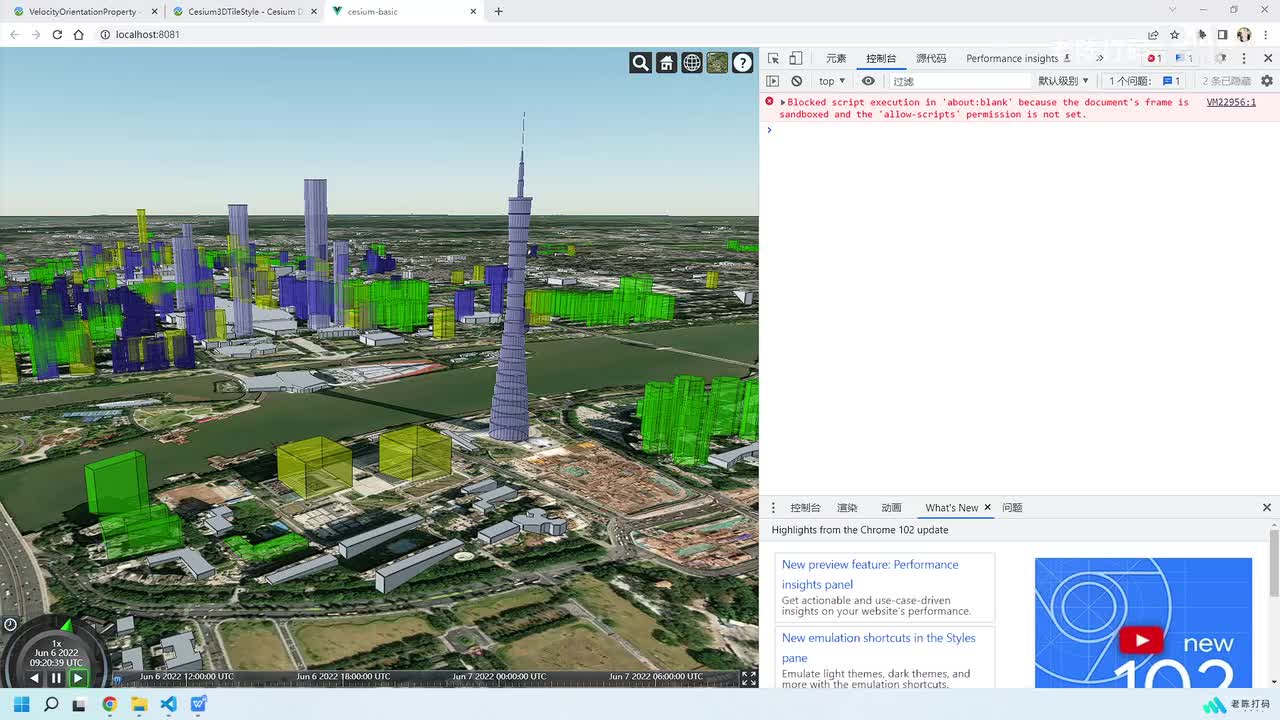Open 'New preview feature: Performance insights panel' link

[870, 574]
